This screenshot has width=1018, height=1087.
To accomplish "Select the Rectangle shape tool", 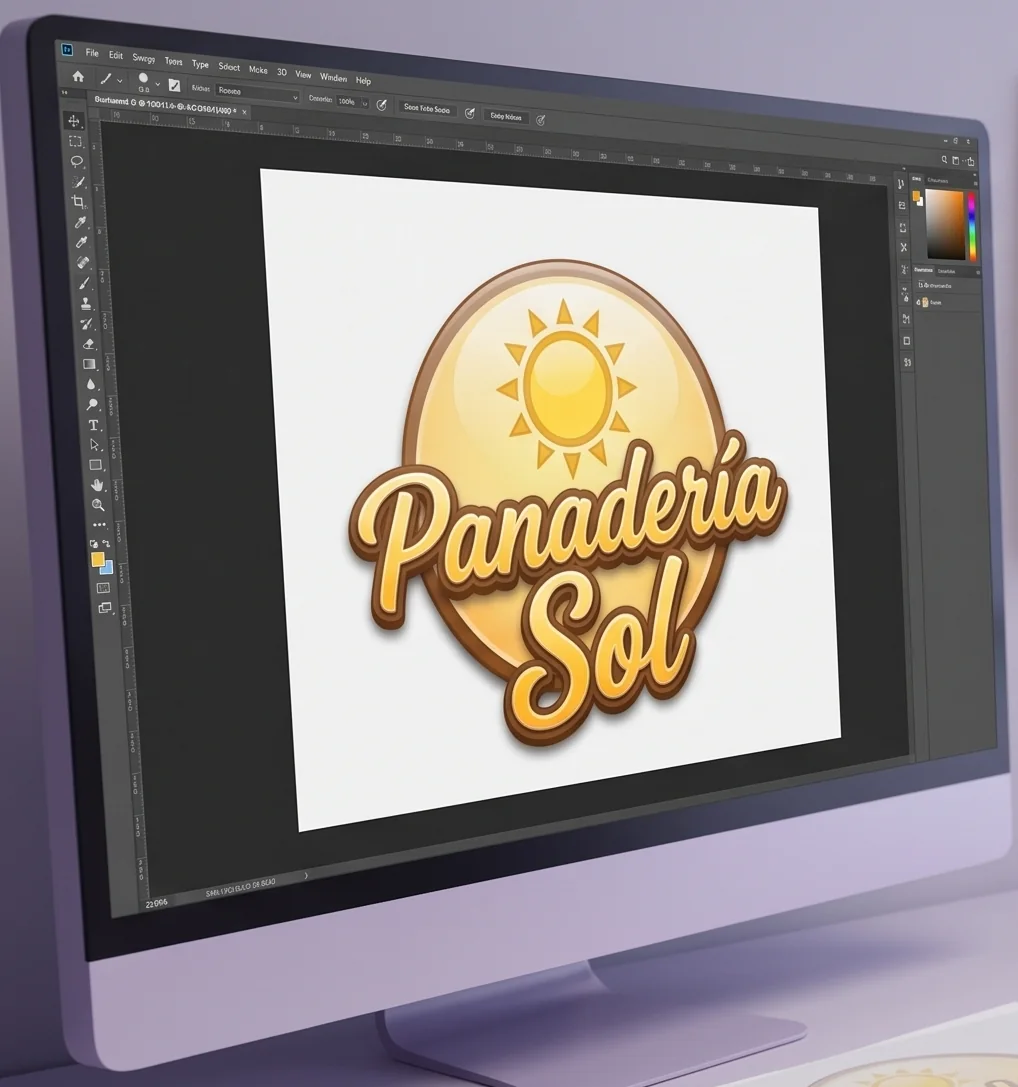I will pyautogui.click(x=96, y=465).
